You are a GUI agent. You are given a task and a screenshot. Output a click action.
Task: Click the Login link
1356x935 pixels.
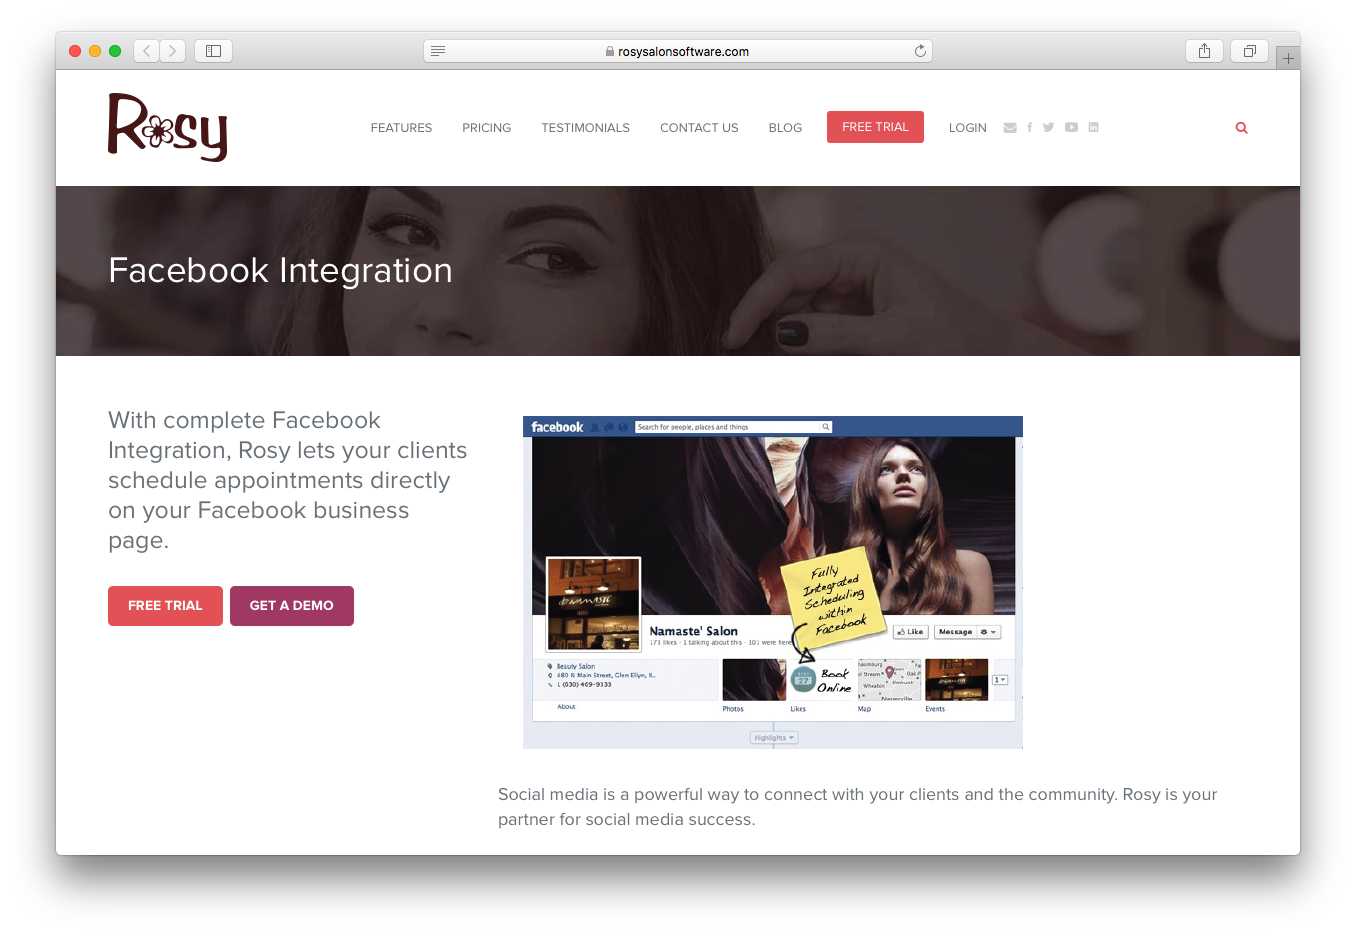pyautogui.click(x=967, y=128)
